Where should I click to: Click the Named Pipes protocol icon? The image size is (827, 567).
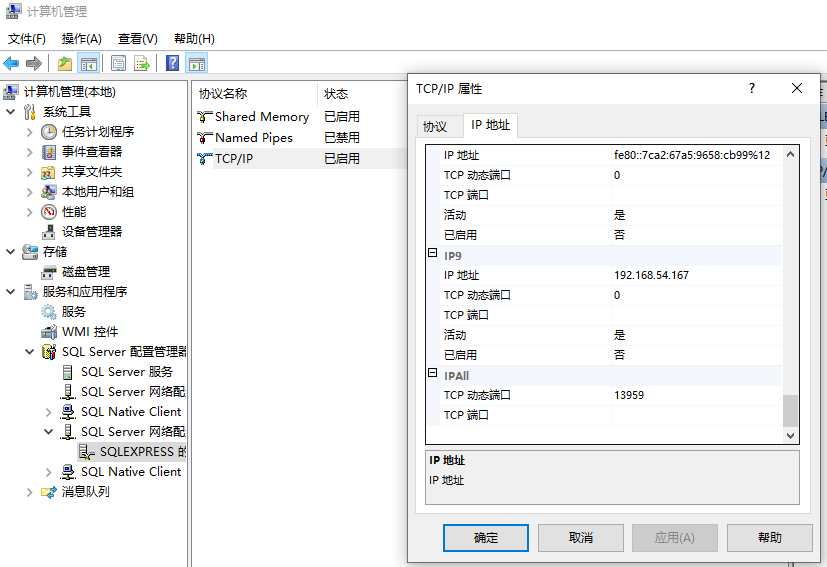click(x=204, y=138)
